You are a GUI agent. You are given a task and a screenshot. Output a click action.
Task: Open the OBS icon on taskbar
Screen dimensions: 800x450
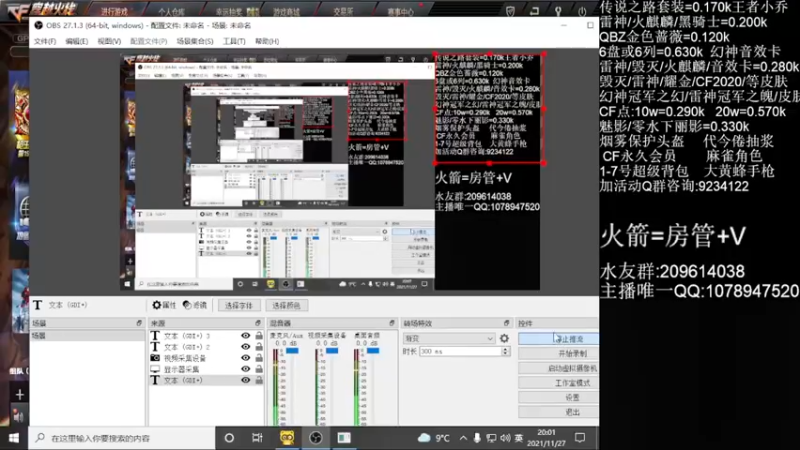pos(315,438)
